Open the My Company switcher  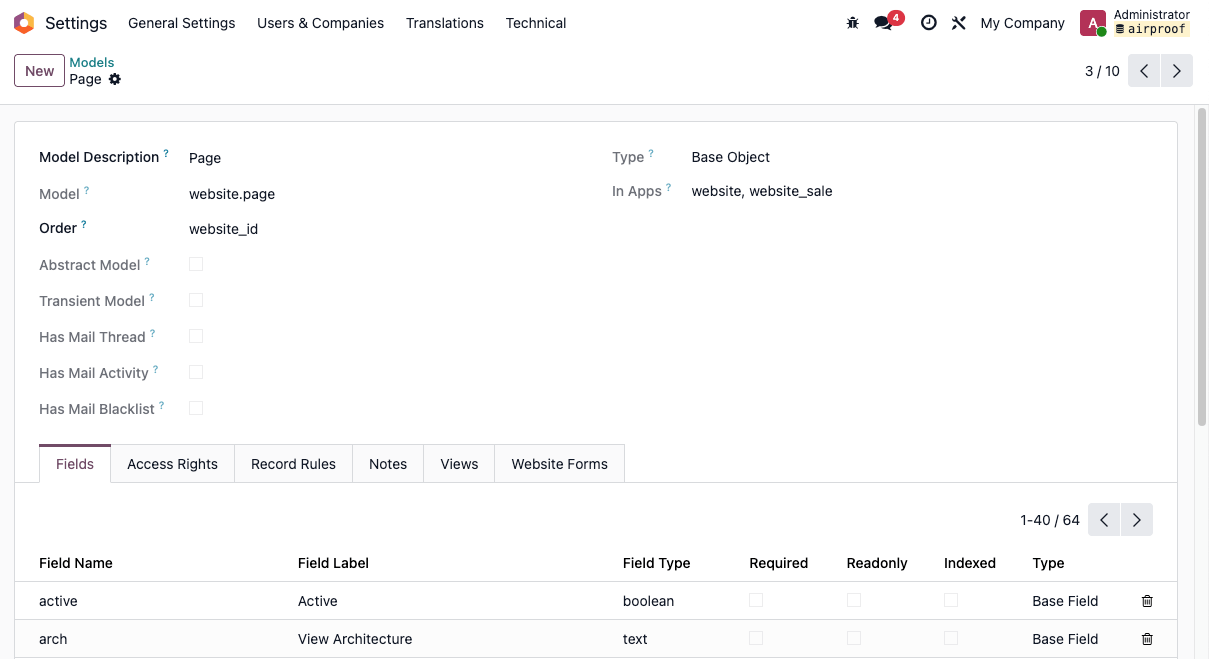point(1022,22)
